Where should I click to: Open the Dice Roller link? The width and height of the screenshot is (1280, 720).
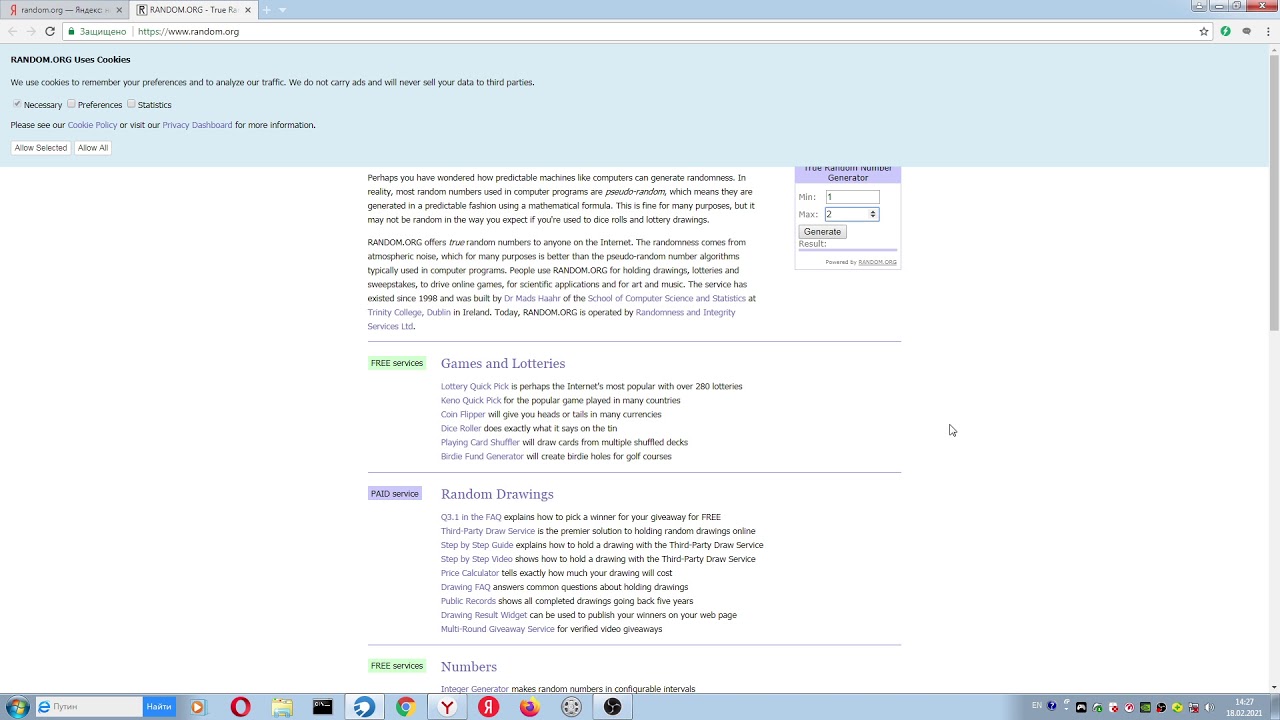point(461,428)
